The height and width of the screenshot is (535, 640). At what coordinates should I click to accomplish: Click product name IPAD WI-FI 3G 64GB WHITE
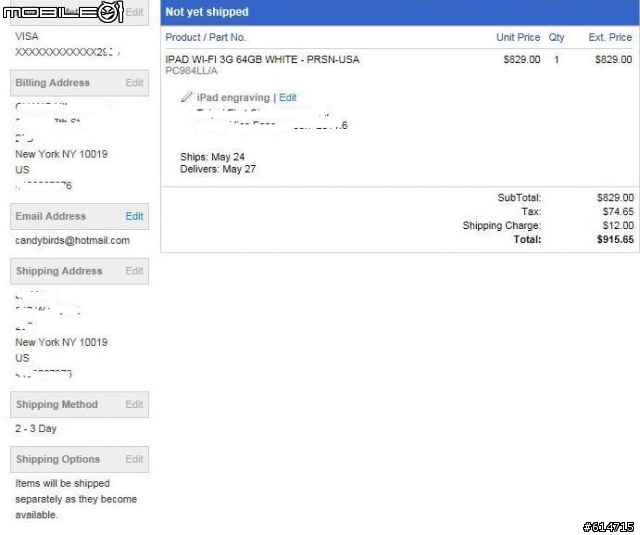[262, 60]
